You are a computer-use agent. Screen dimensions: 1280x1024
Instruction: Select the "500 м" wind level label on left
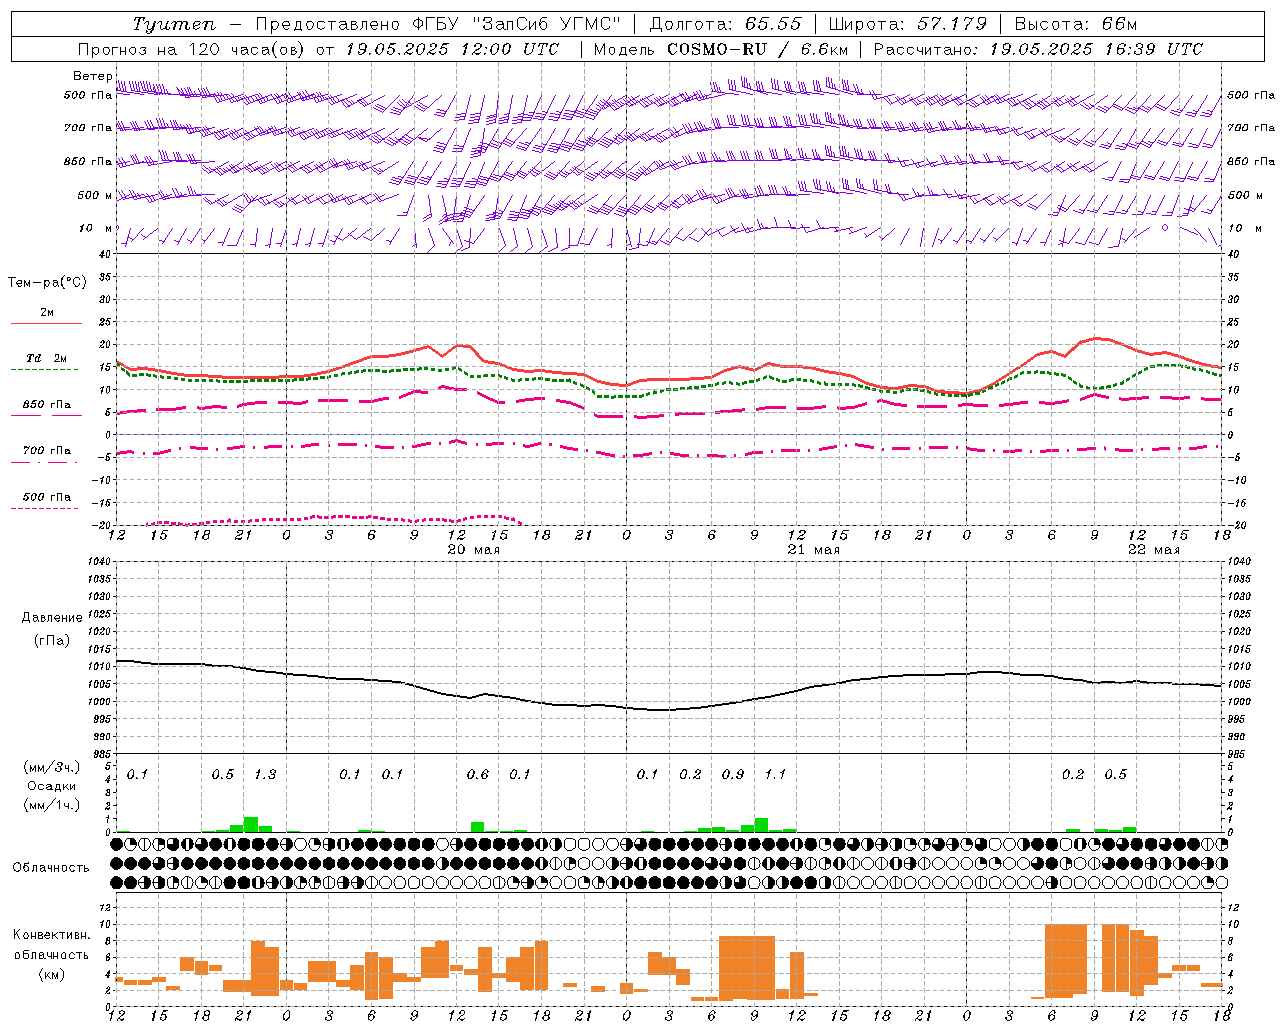point(95,195)
